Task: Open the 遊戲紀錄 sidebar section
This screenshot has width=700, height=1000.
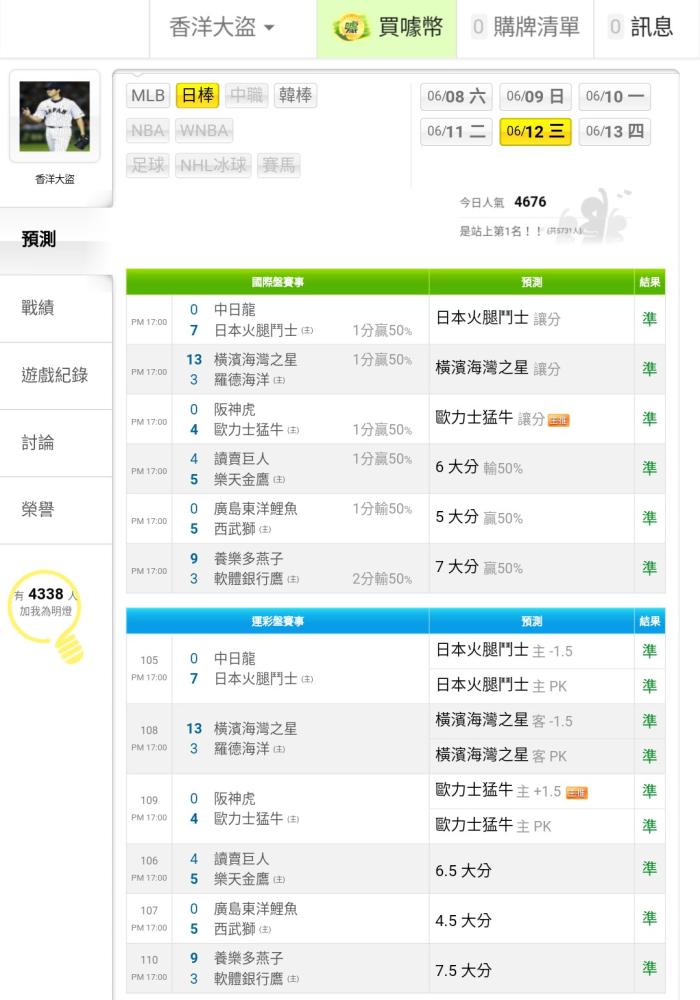Action: coord(56,376)
